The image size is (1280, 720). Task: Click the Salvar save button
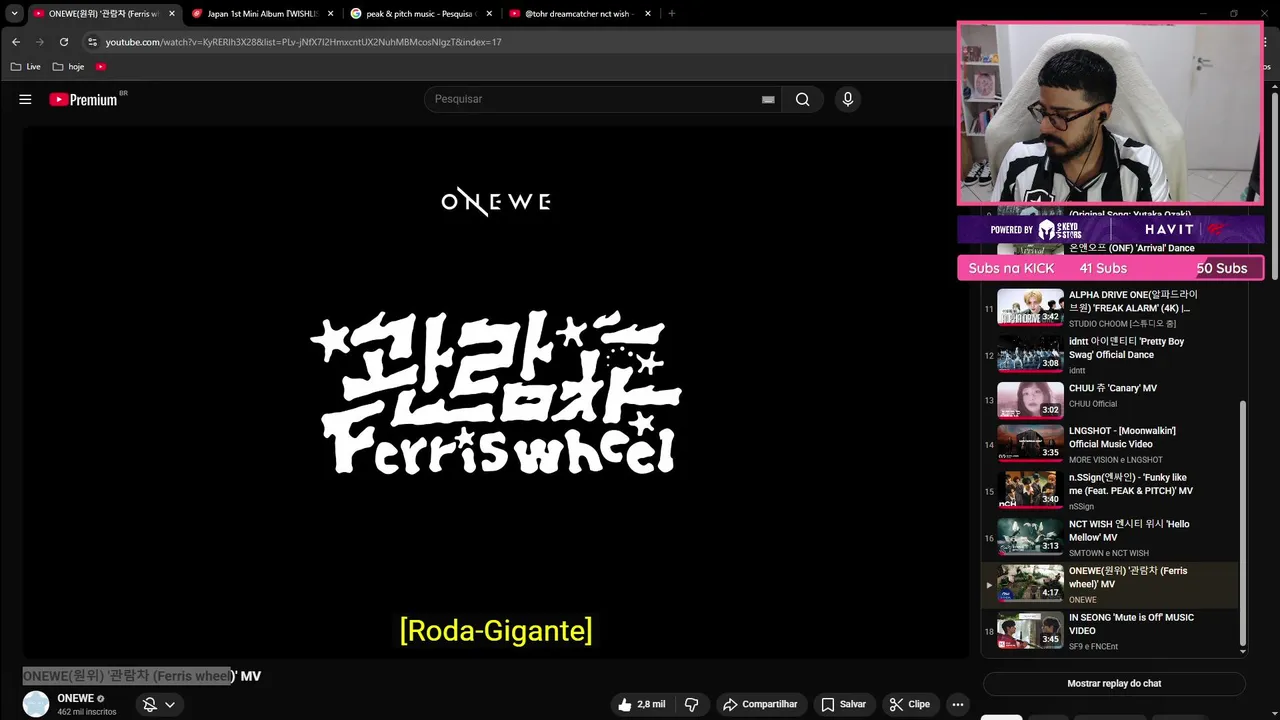coord(843,704)
